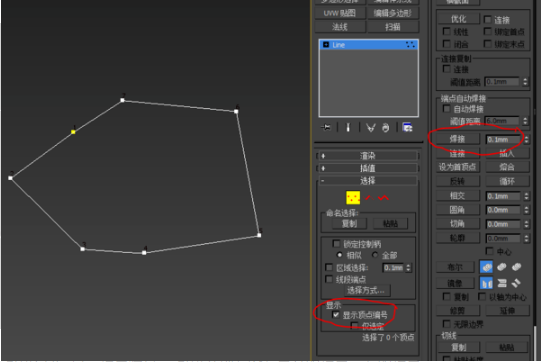
Task: Enable the 绑定末点 checkbox
Action: point(488,44)
